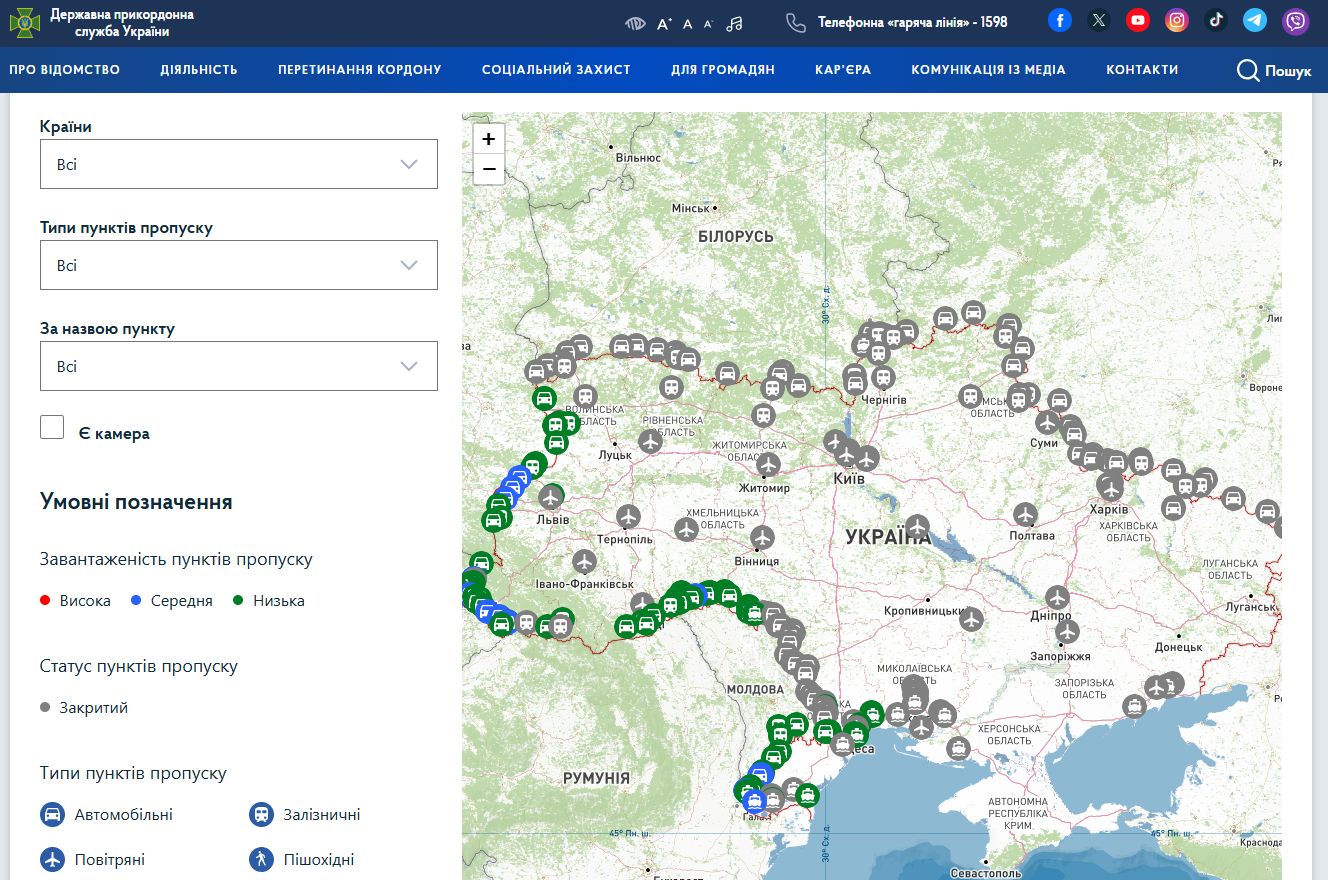Expand the 'Країни' dropdown
The image size is (1328, 880).
pos(239,164)
